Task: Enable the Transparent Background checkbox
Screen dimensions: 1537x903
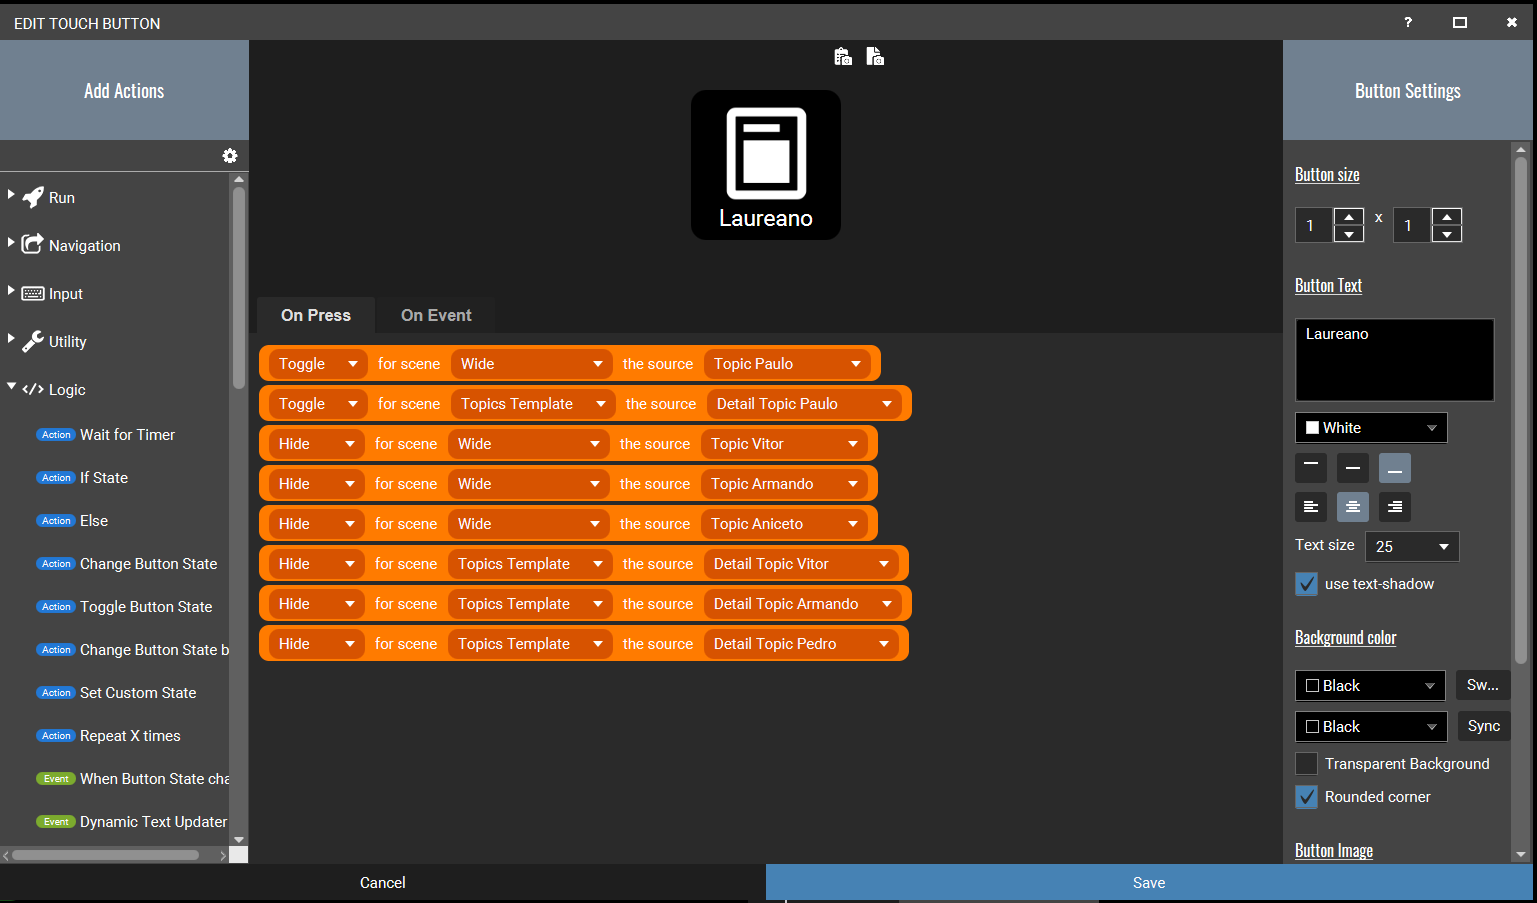Action: 1306,763
